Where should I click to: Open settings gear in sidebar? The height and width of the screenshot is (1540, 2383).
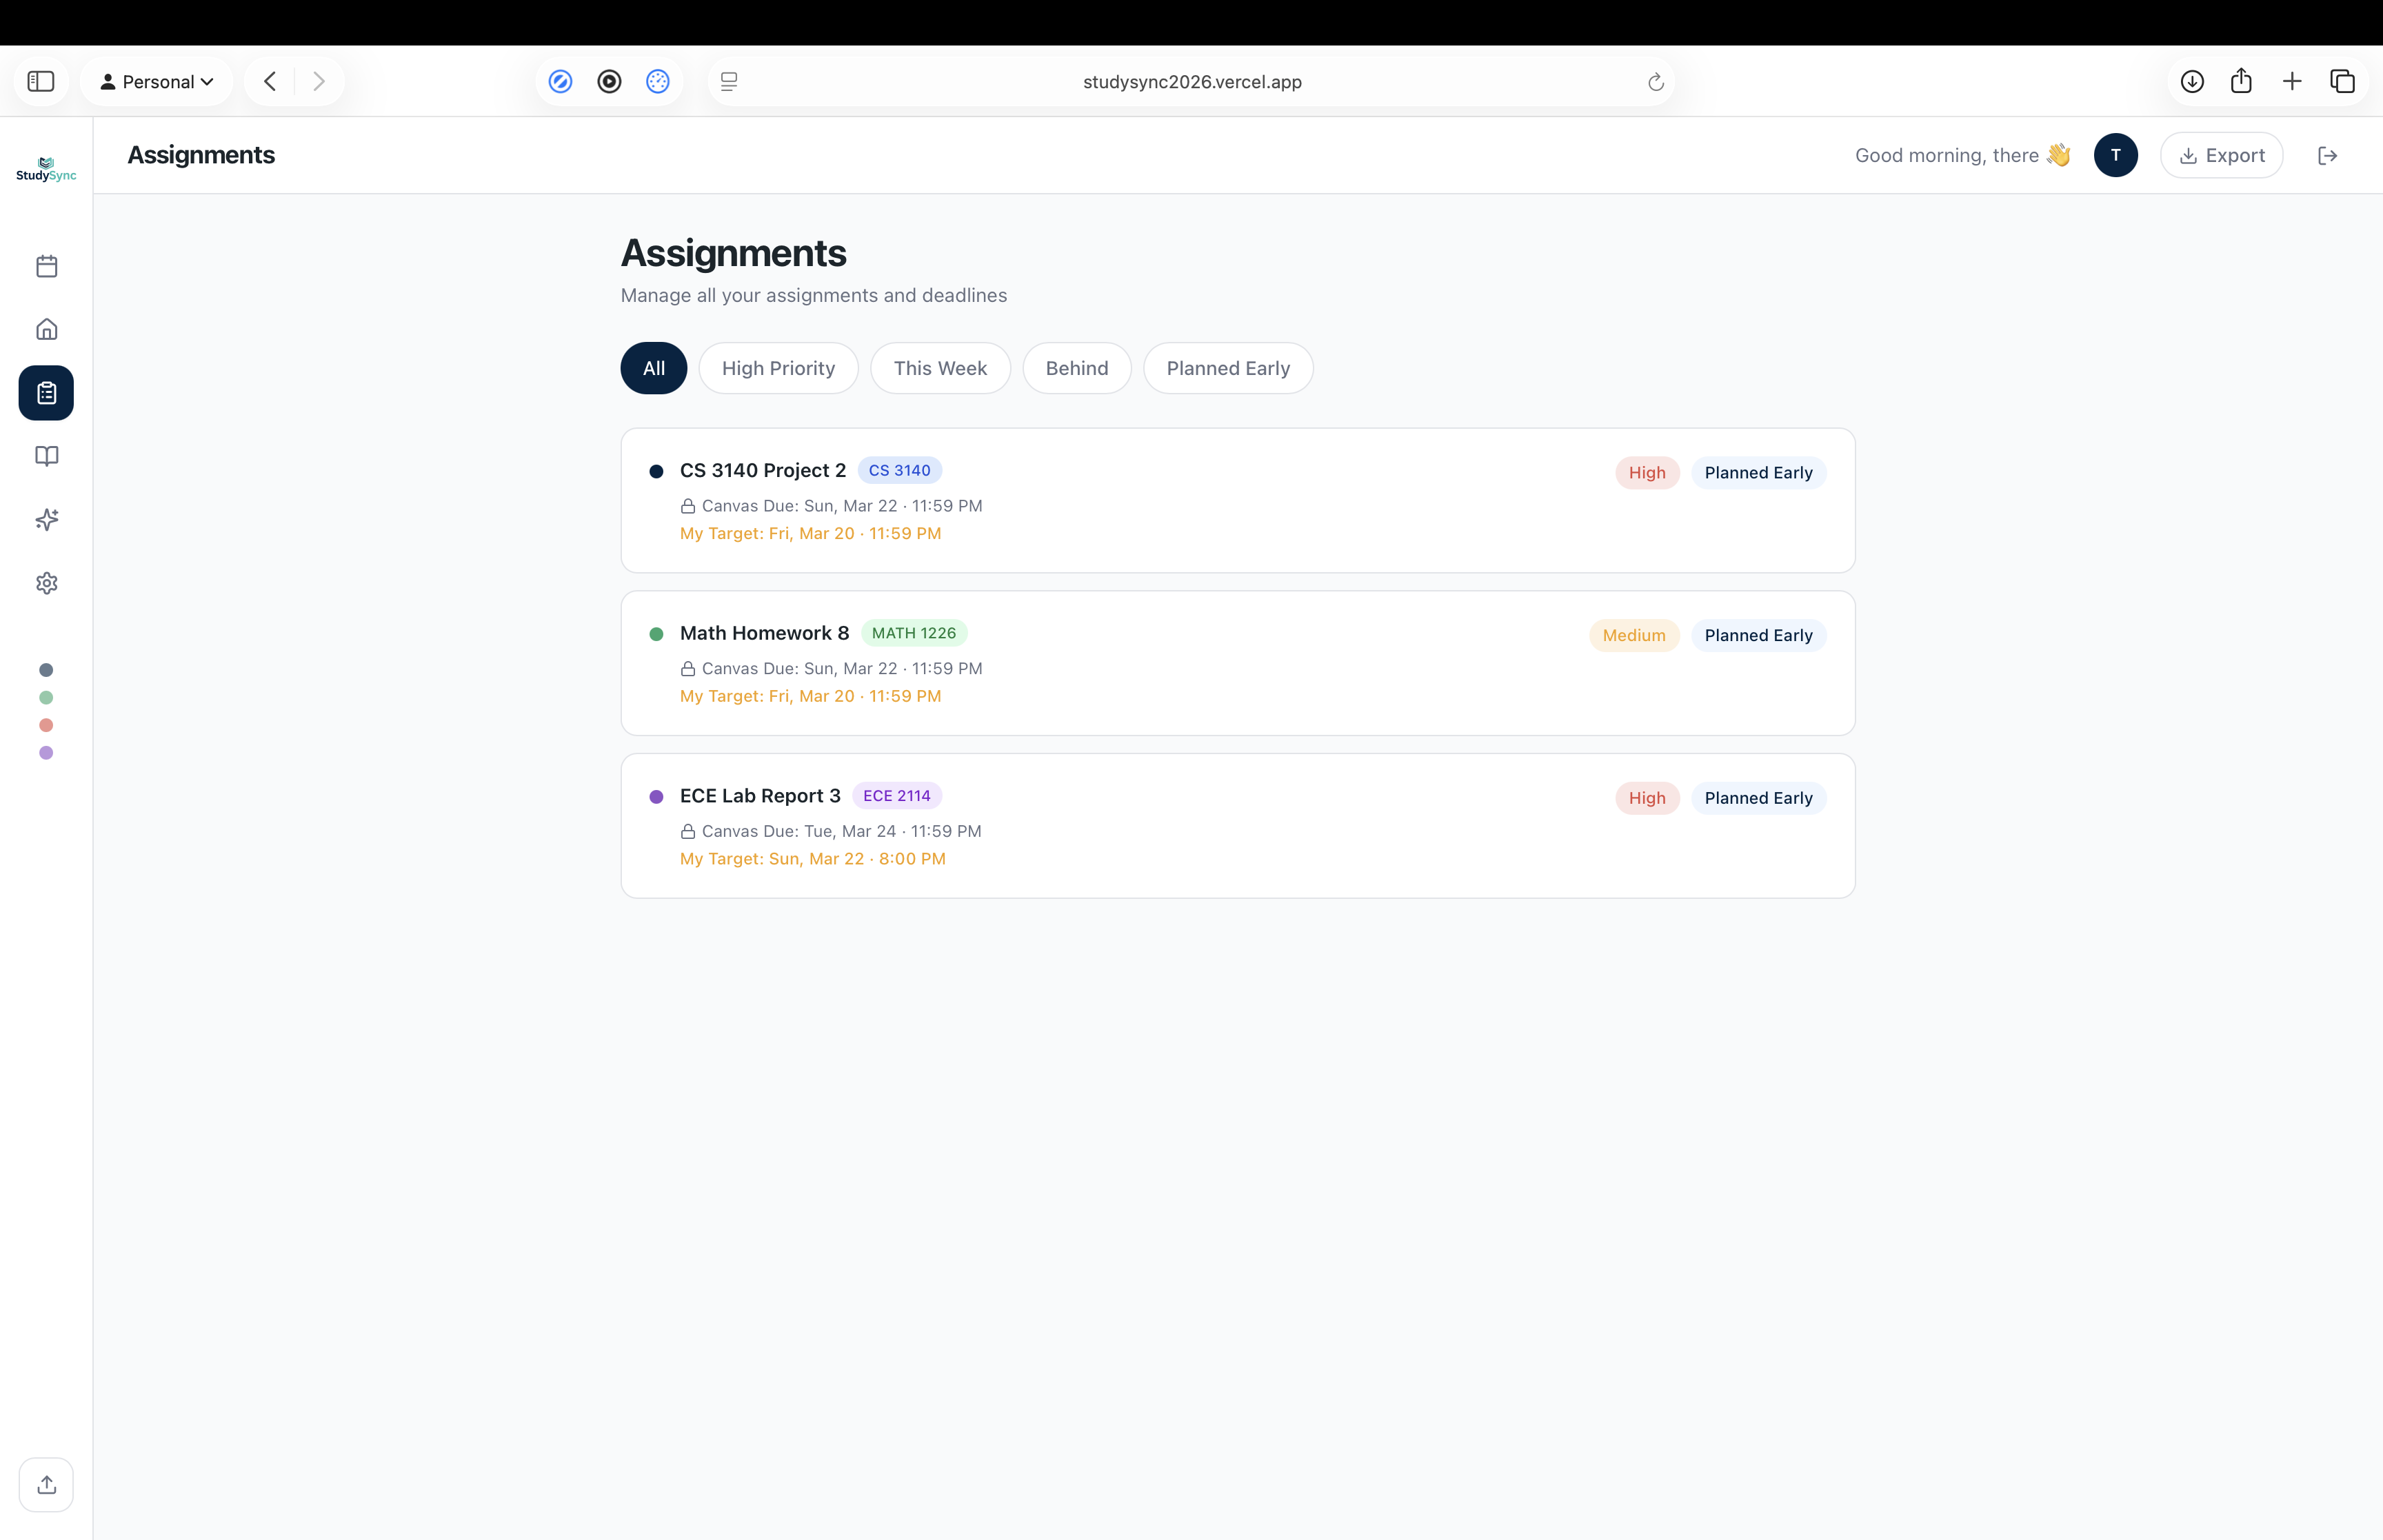point(46,583)
